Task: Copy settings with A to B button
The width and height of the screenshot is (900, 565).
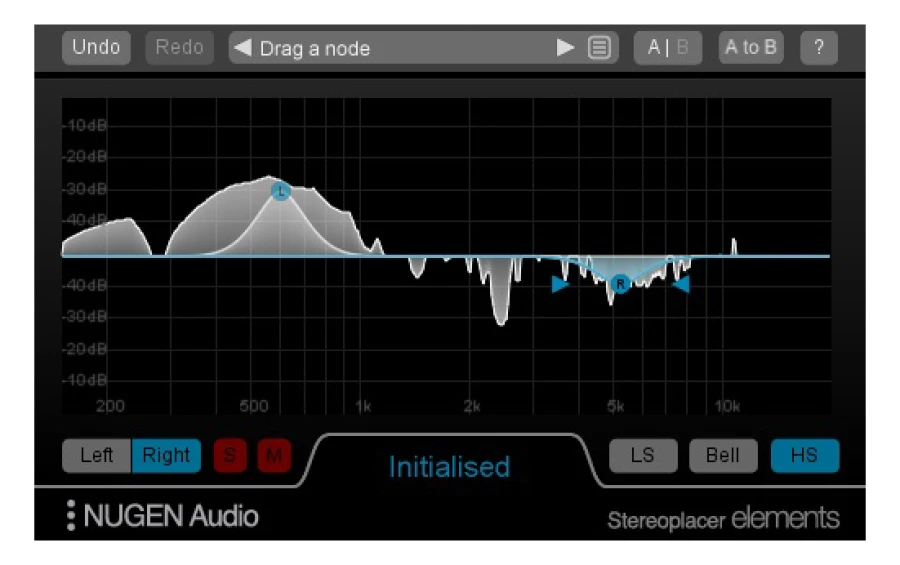Action: click(751, 47)
